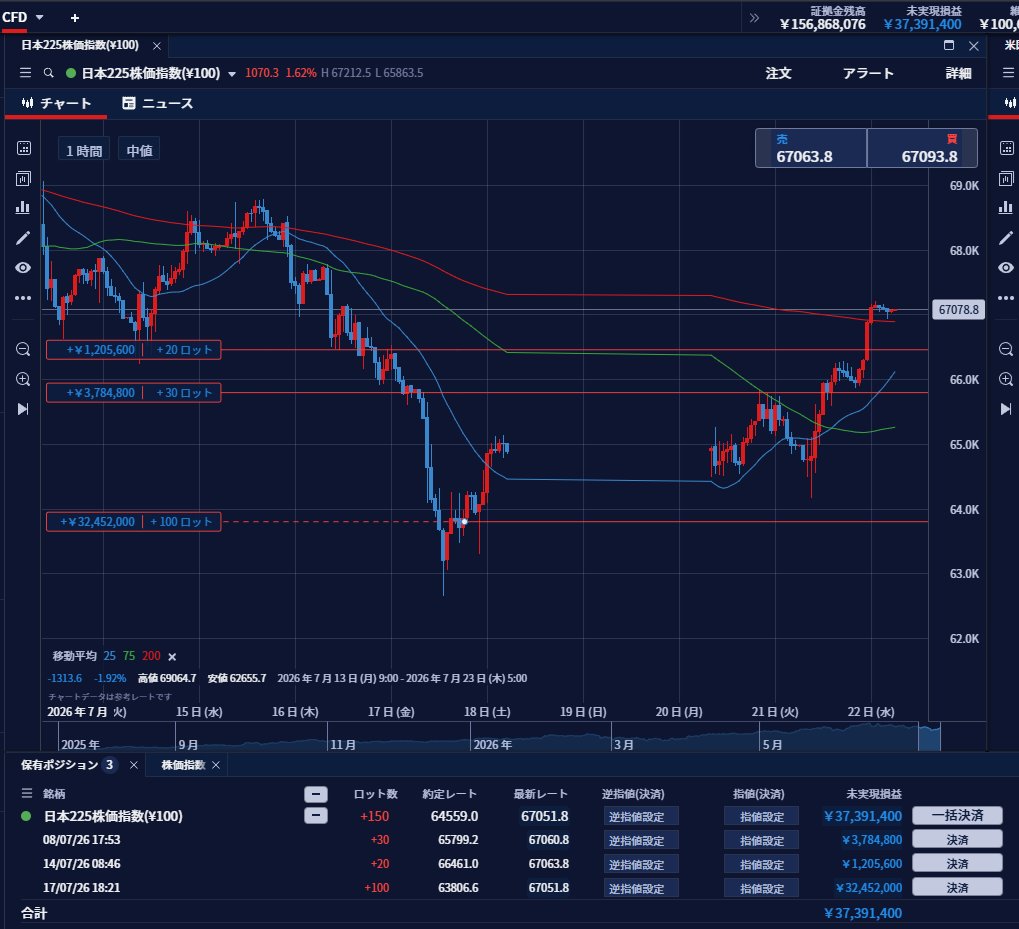Close the 株価指数 bottom tab

(x=216, y=765)
